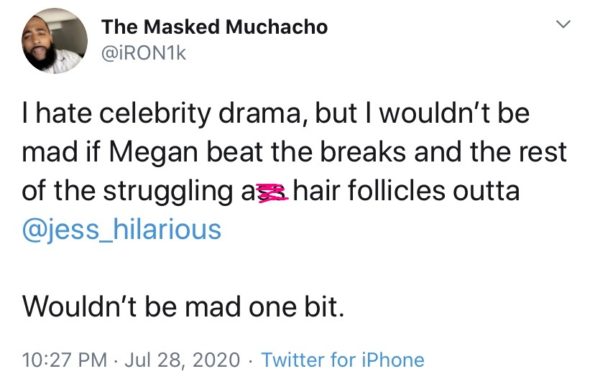Click The Masked Muchacho display name
Image resolution: width=595 pixels, height=384 pixels.
(214, 27)
